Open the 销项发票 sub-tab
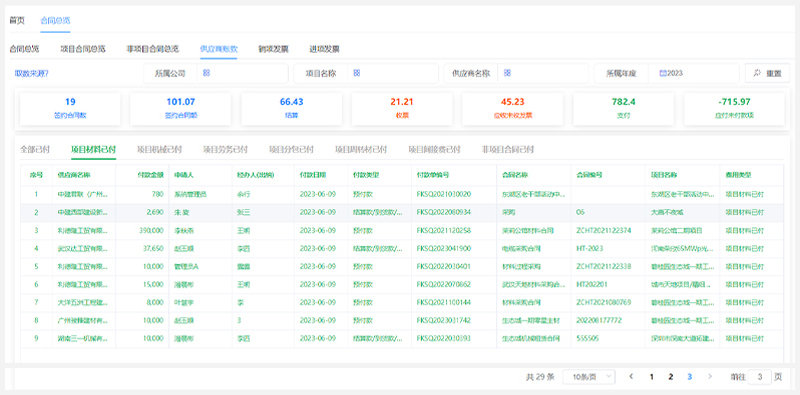 pyautogui.click(x=273, y=49)
